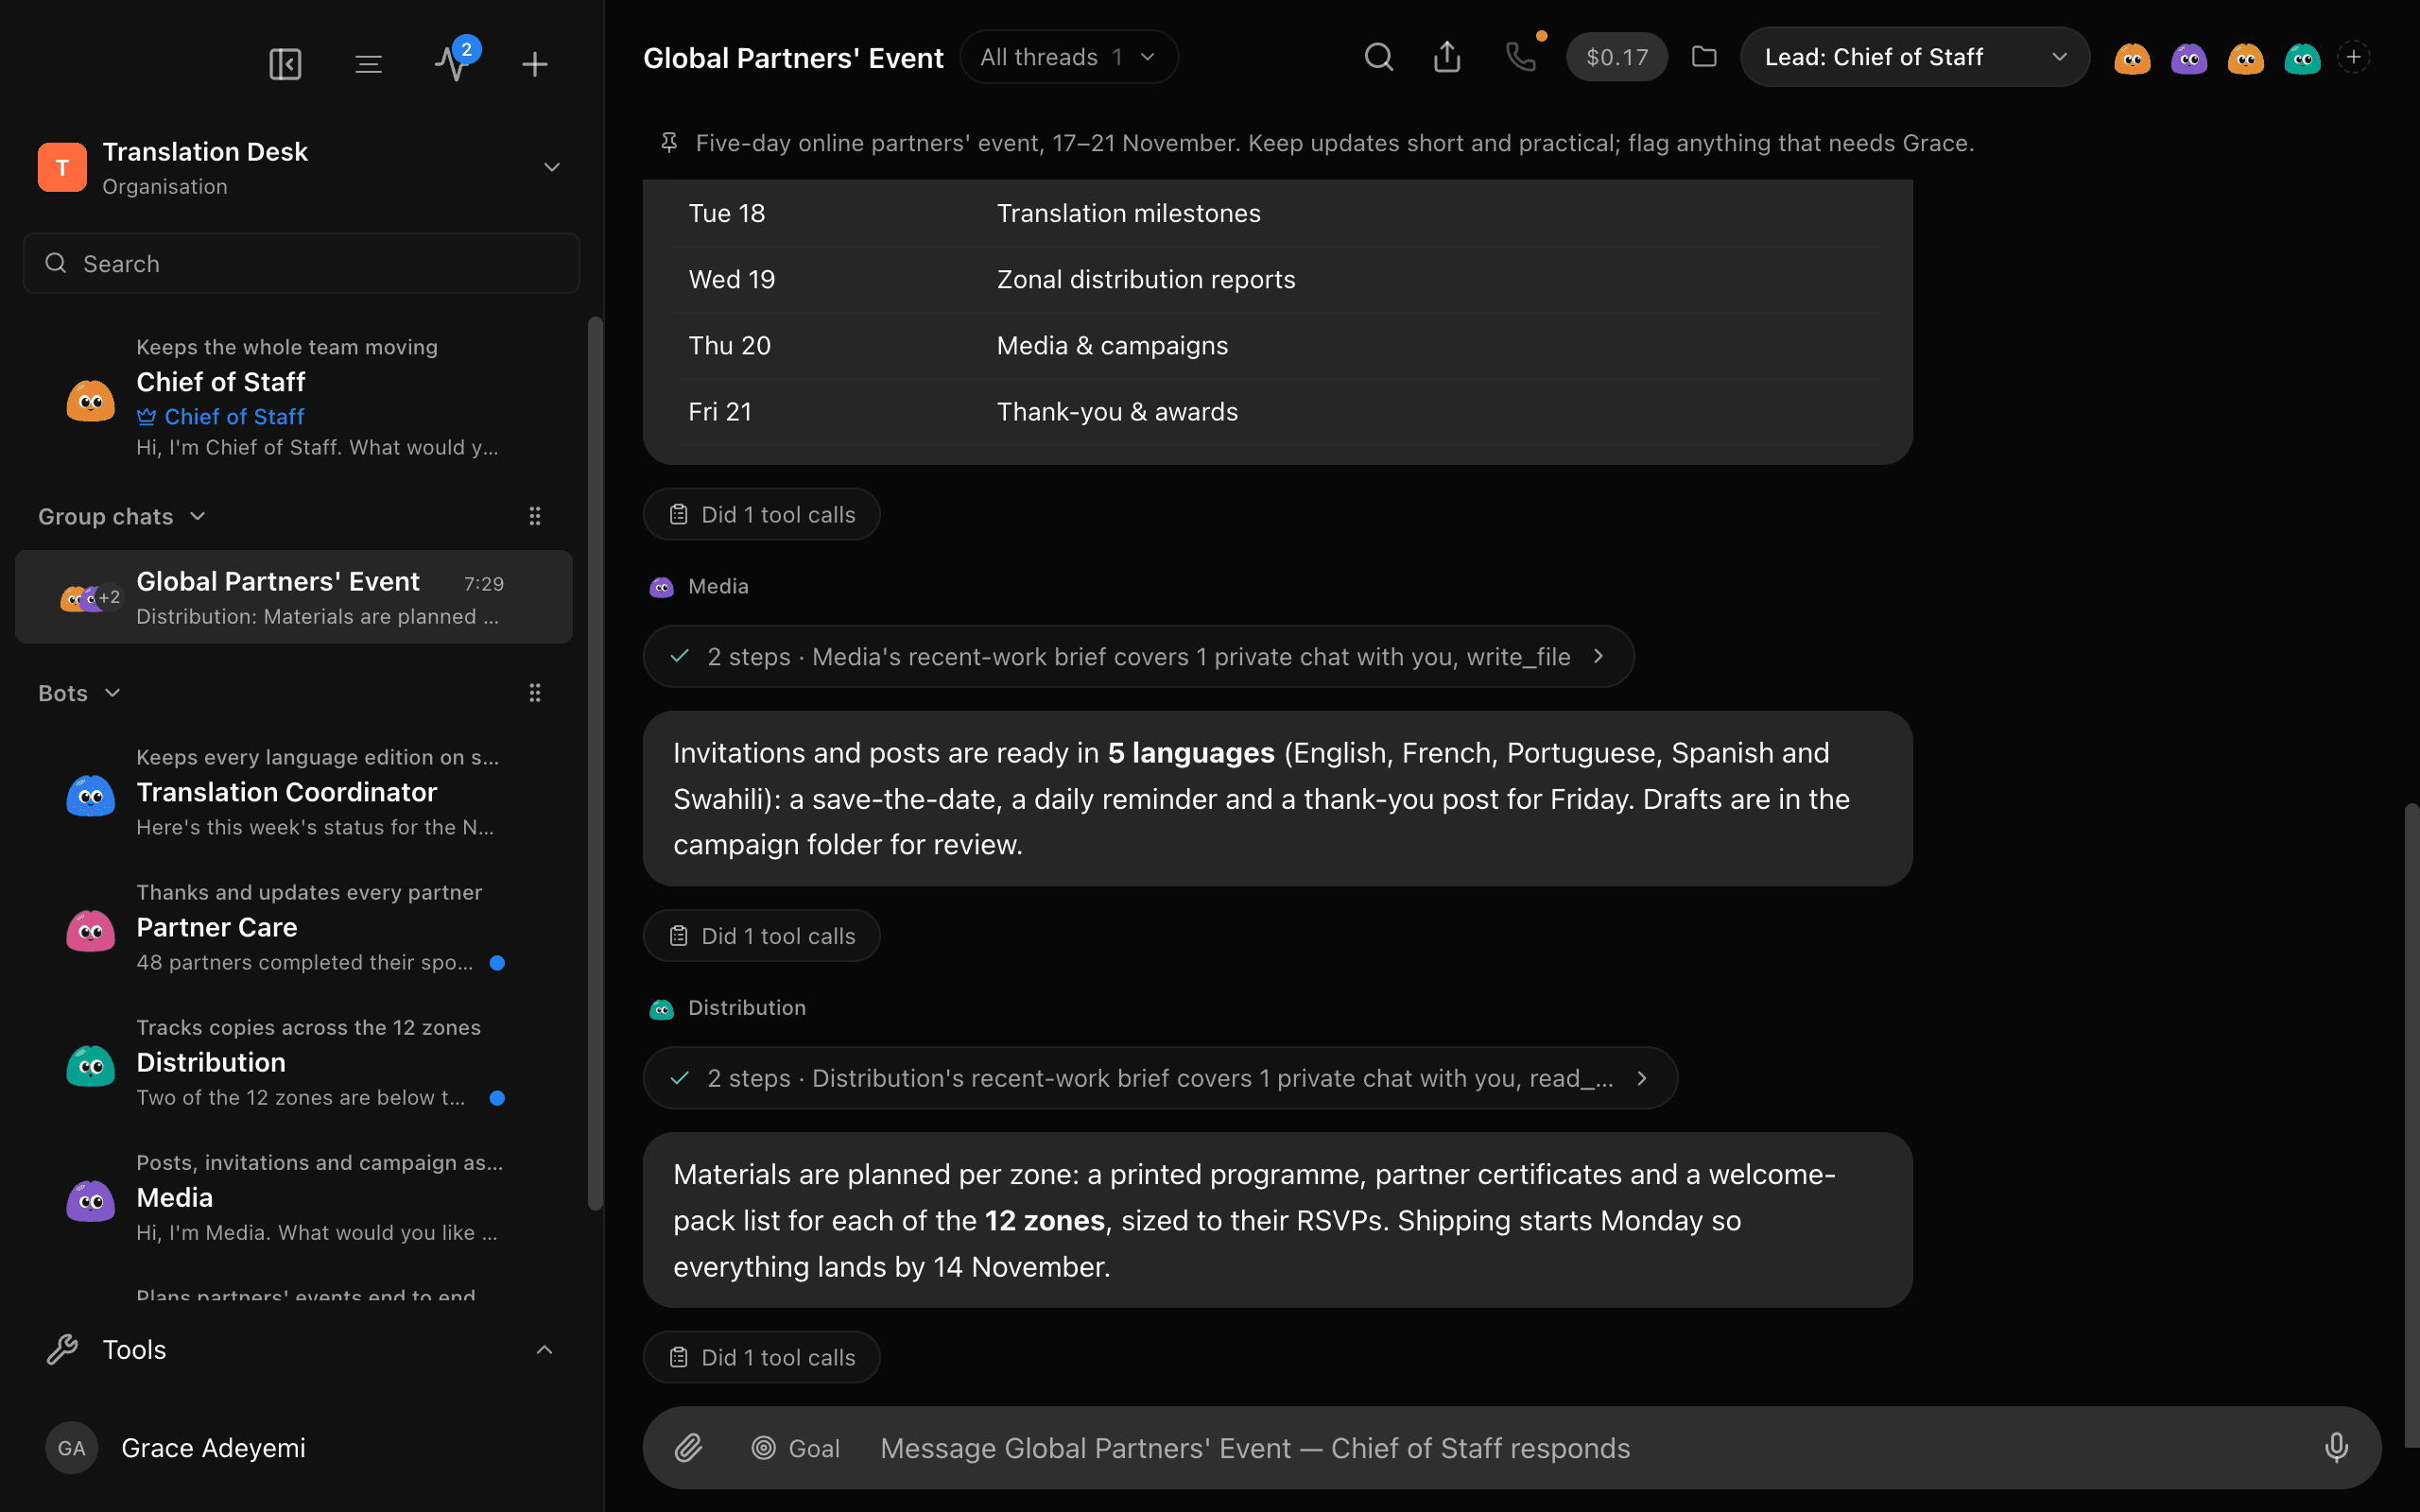Click the pin icon beside the event description

[669, 143]
